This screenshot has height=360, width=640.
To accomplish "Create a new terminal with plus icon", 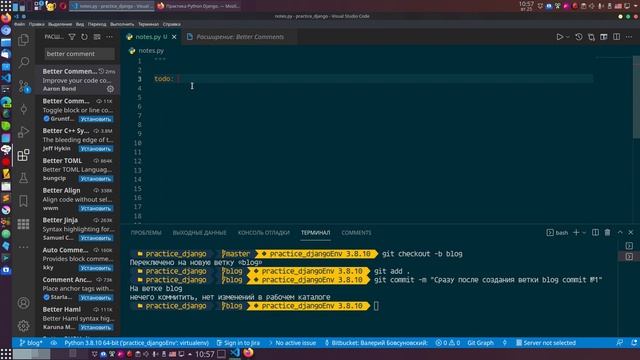I will tap(576, 232).
